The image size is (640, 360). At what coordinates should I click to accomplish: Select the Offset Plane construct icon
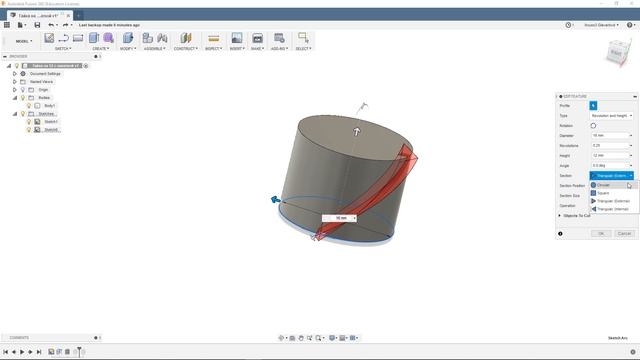pos(186,38)
